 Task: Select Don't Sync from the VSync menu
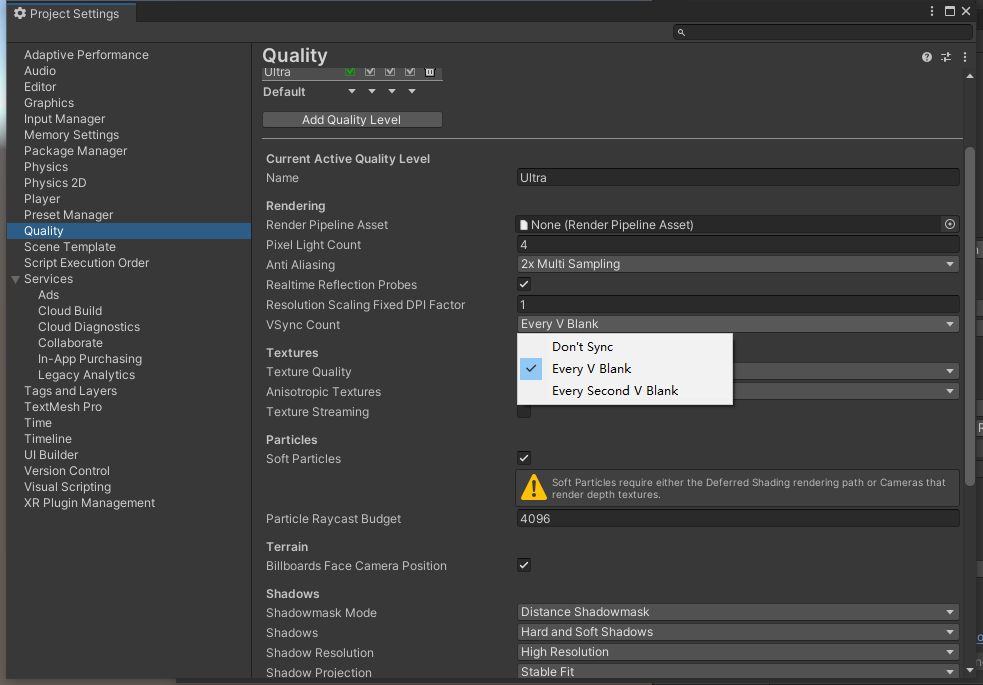(624, 347)
